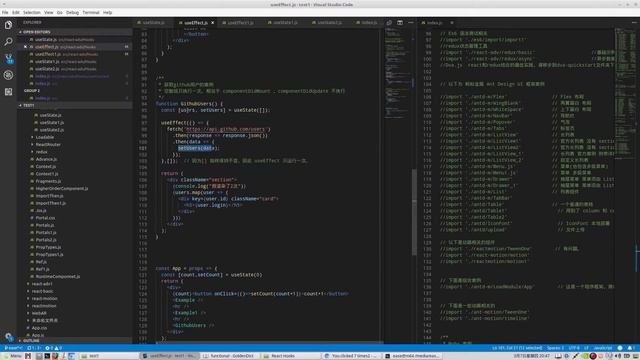640x360 pixels.
Task: Open the Edit menu
Action: click(16, 13)
